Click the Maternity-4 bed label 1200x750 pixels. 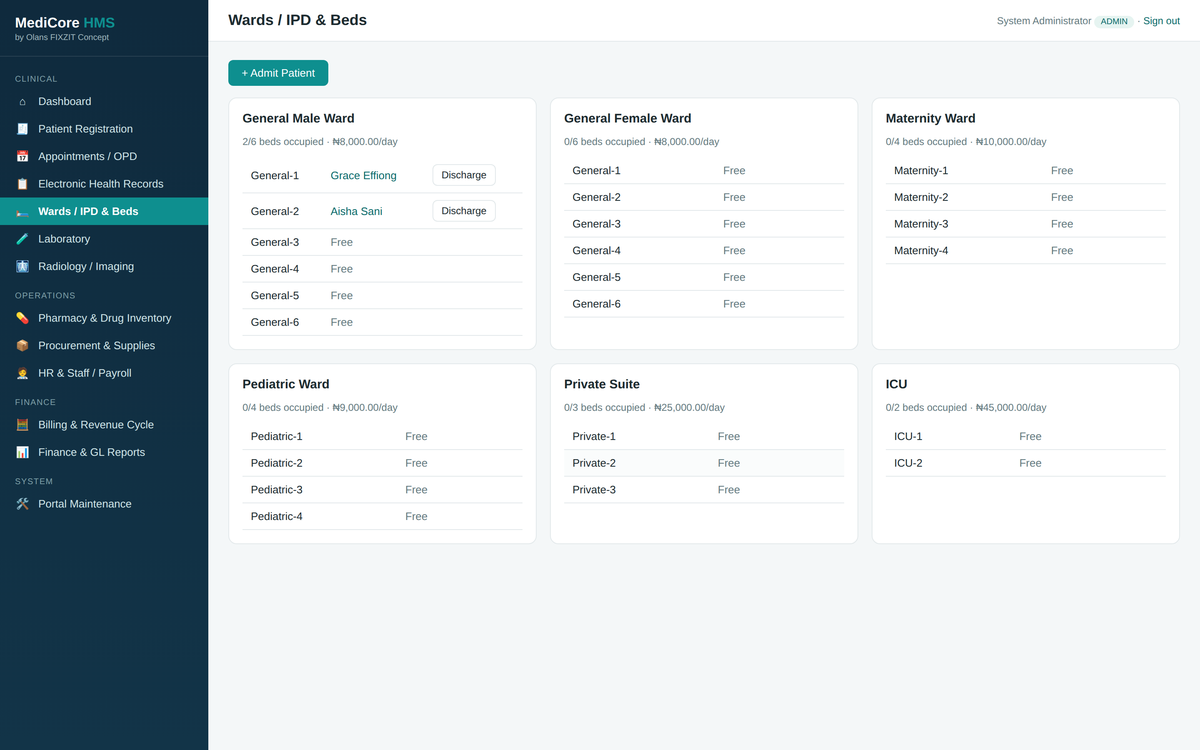point(921,251)
